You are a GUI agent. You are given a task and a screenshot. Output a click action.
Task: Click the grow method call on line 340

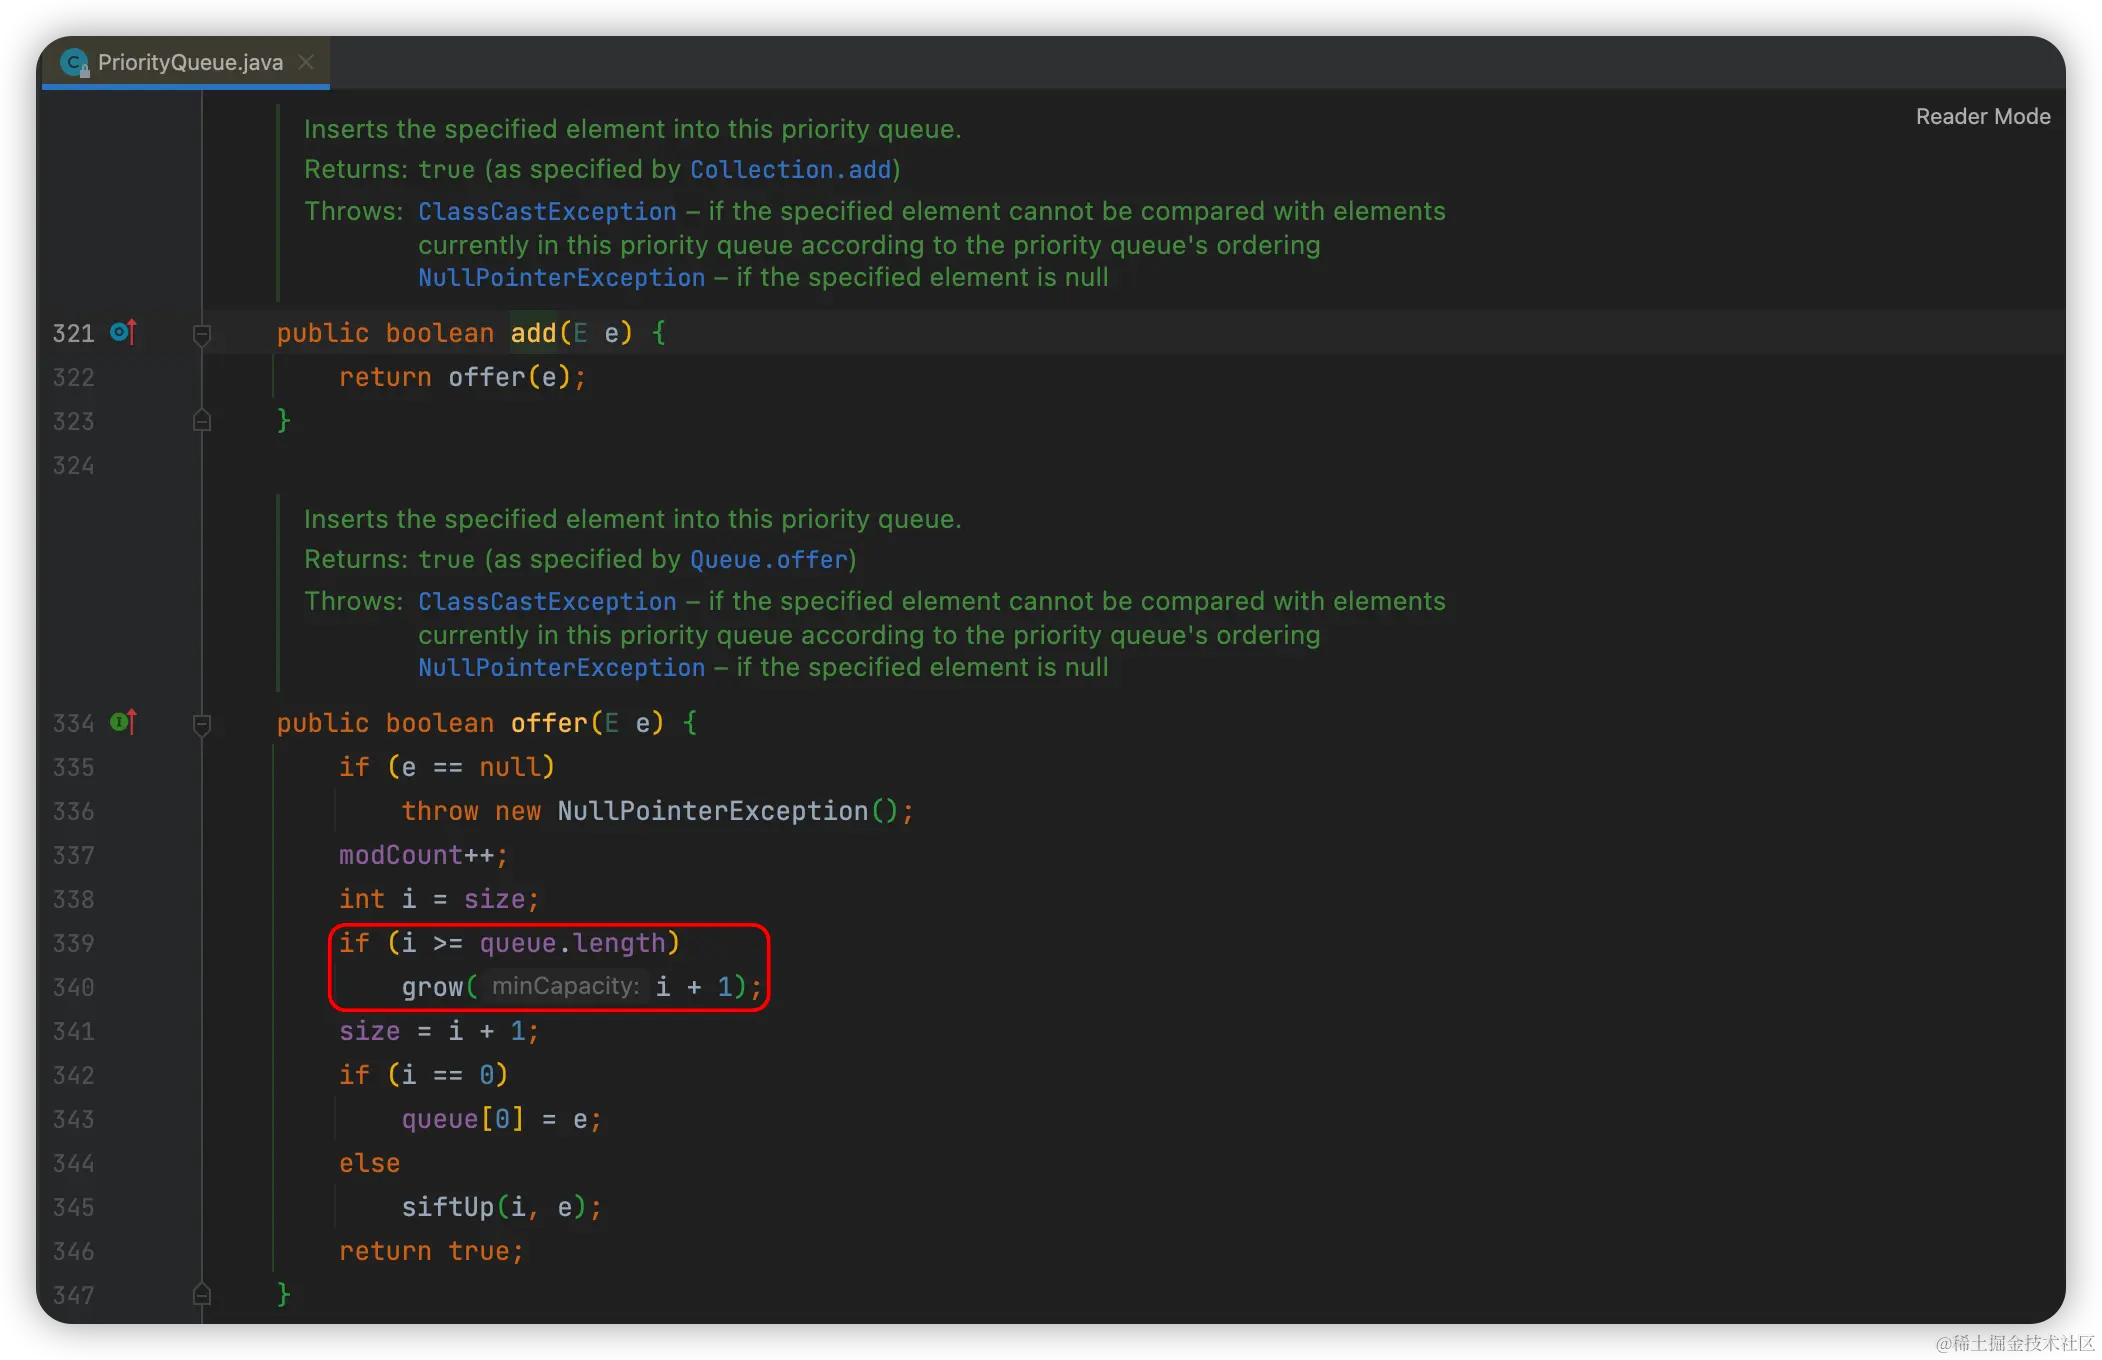[432, 988]
